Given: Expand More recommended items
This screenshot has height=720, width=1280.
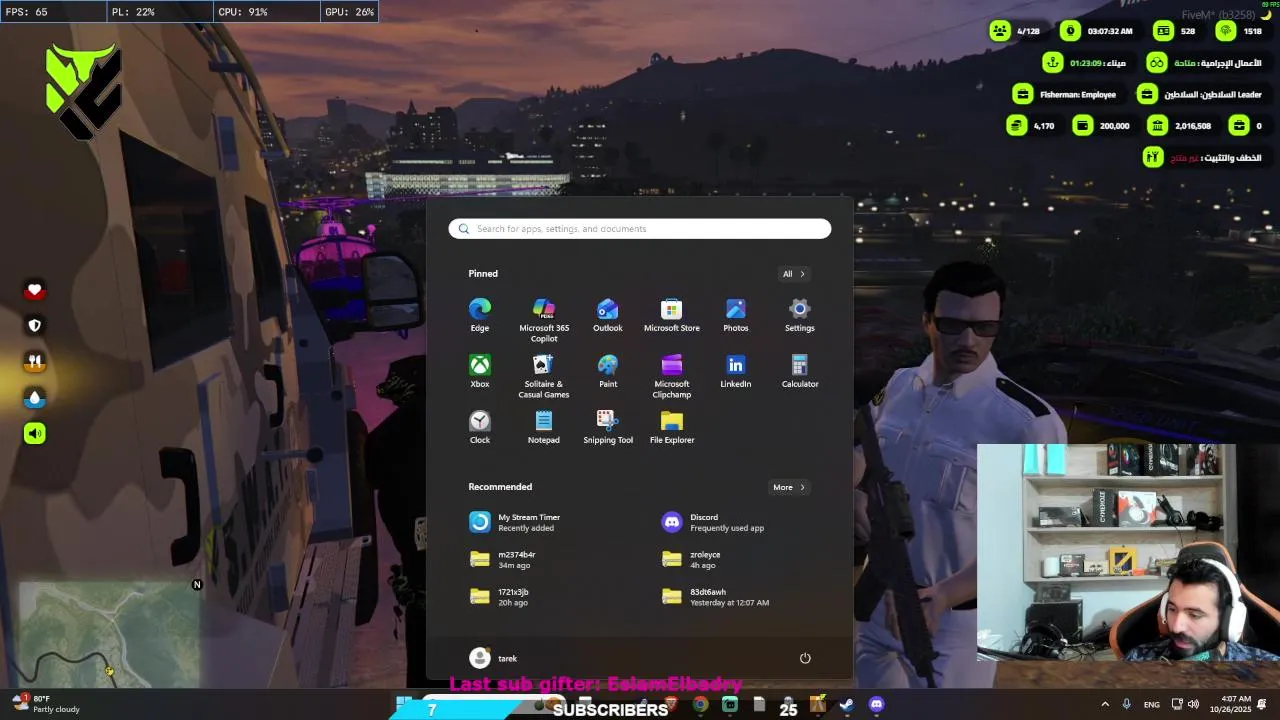Looking at the screenshot, I should coord(788,487).
